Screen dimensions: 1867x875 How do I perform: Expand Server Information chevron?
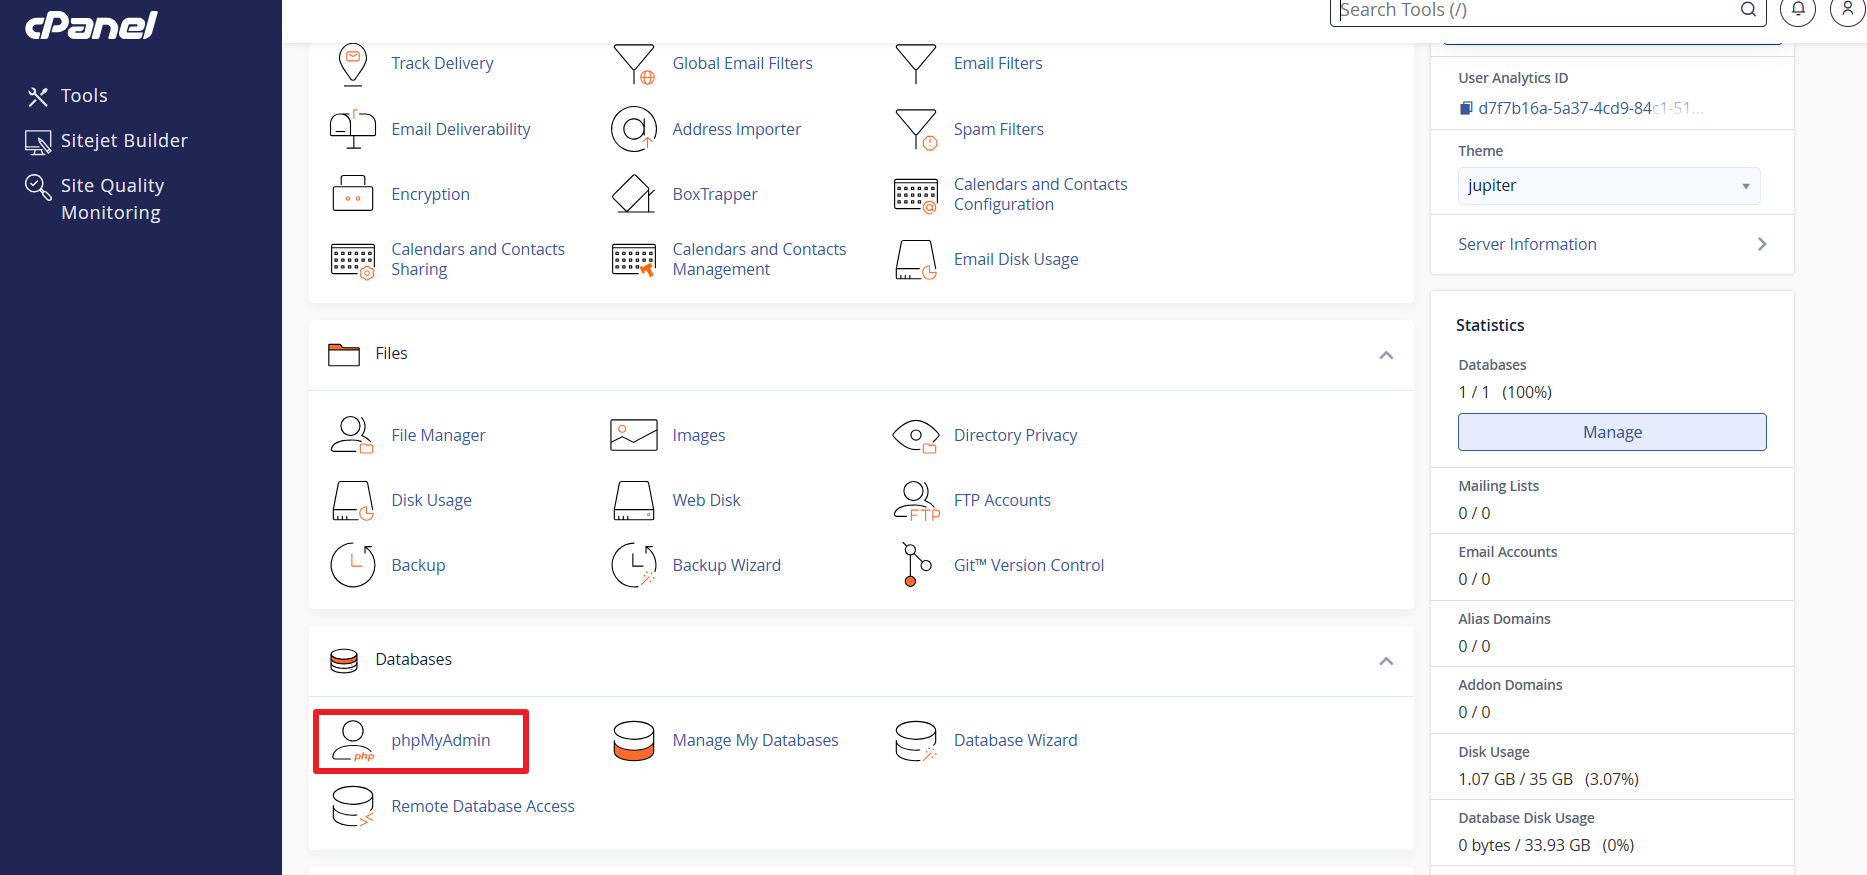[x=1762, y=244]
